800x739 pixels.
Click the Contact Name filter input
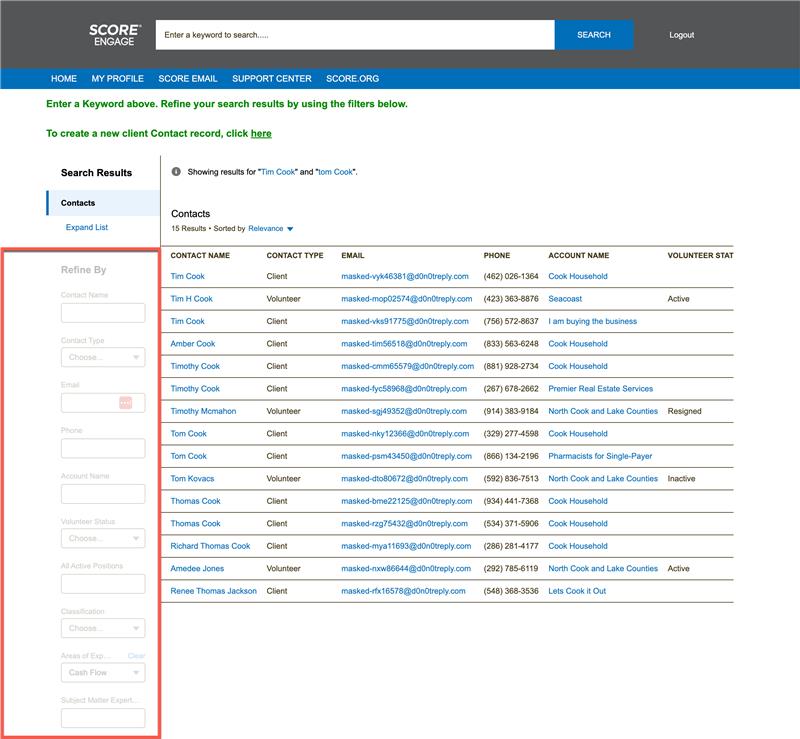pyautogui.click(x=103, y=313)
